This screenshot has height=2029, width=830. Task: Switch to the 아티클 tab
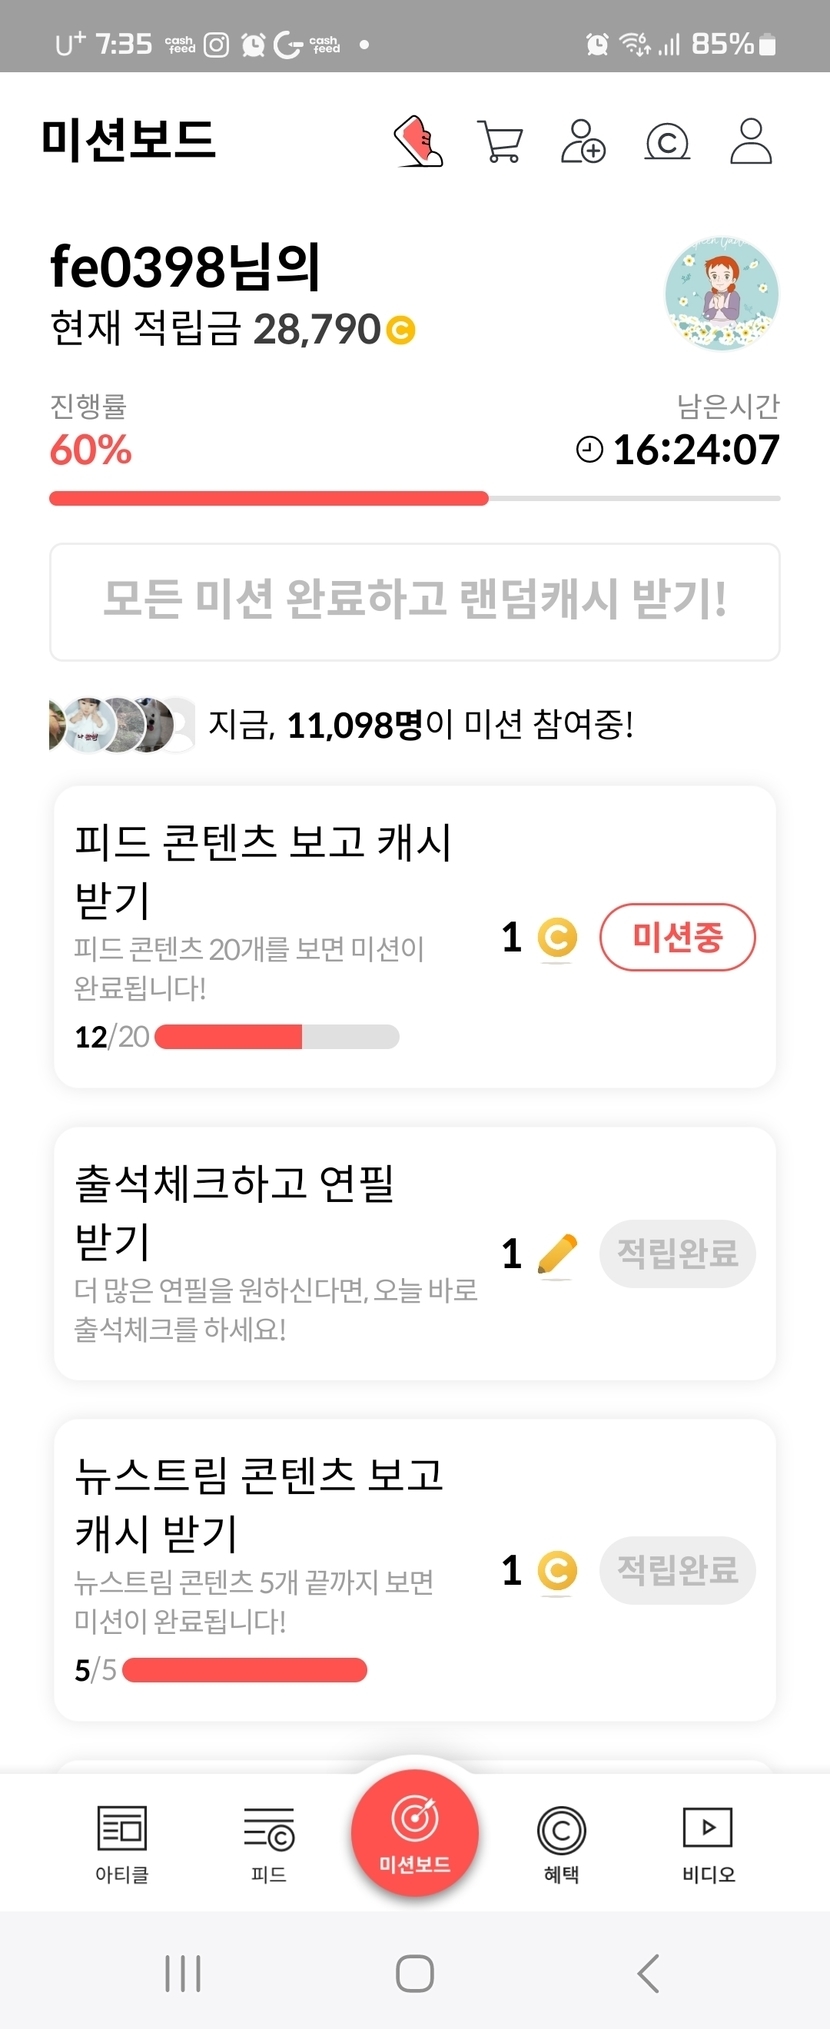point(122,1844)
